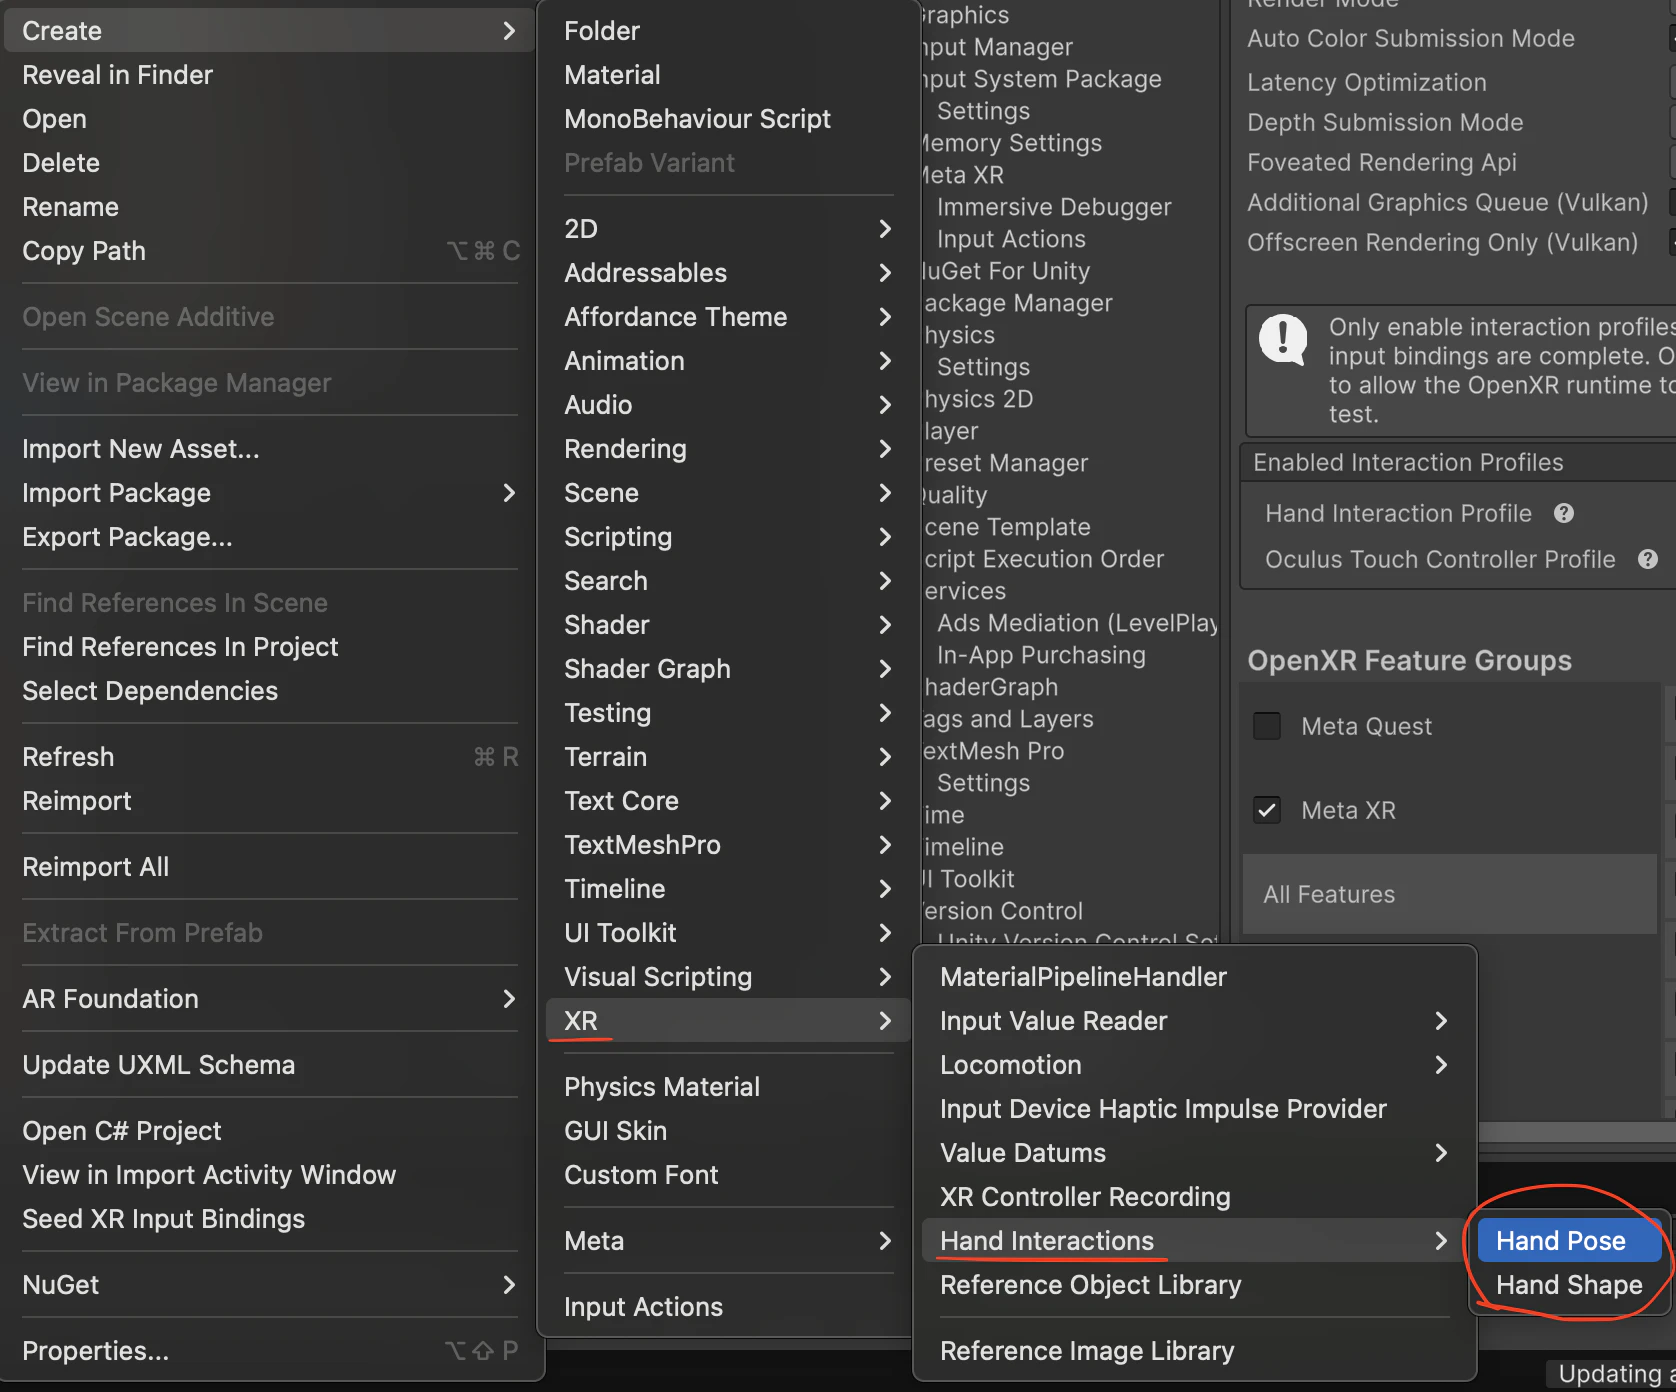Expand the Create submenu arrow
This screenshot has width=1676, height=1392.
[x=509, y=31]
